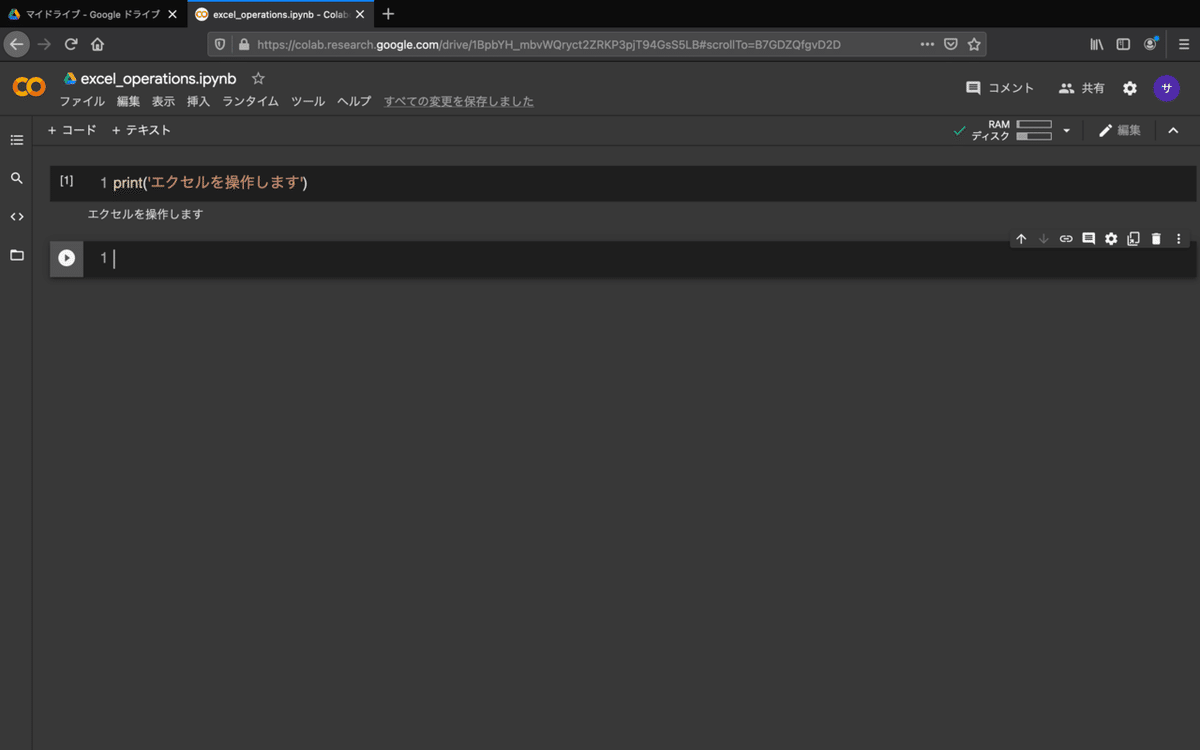Screen dimensions: 1200x750
Task: Delete the cell with trash icon
Action: (1156, 239)
